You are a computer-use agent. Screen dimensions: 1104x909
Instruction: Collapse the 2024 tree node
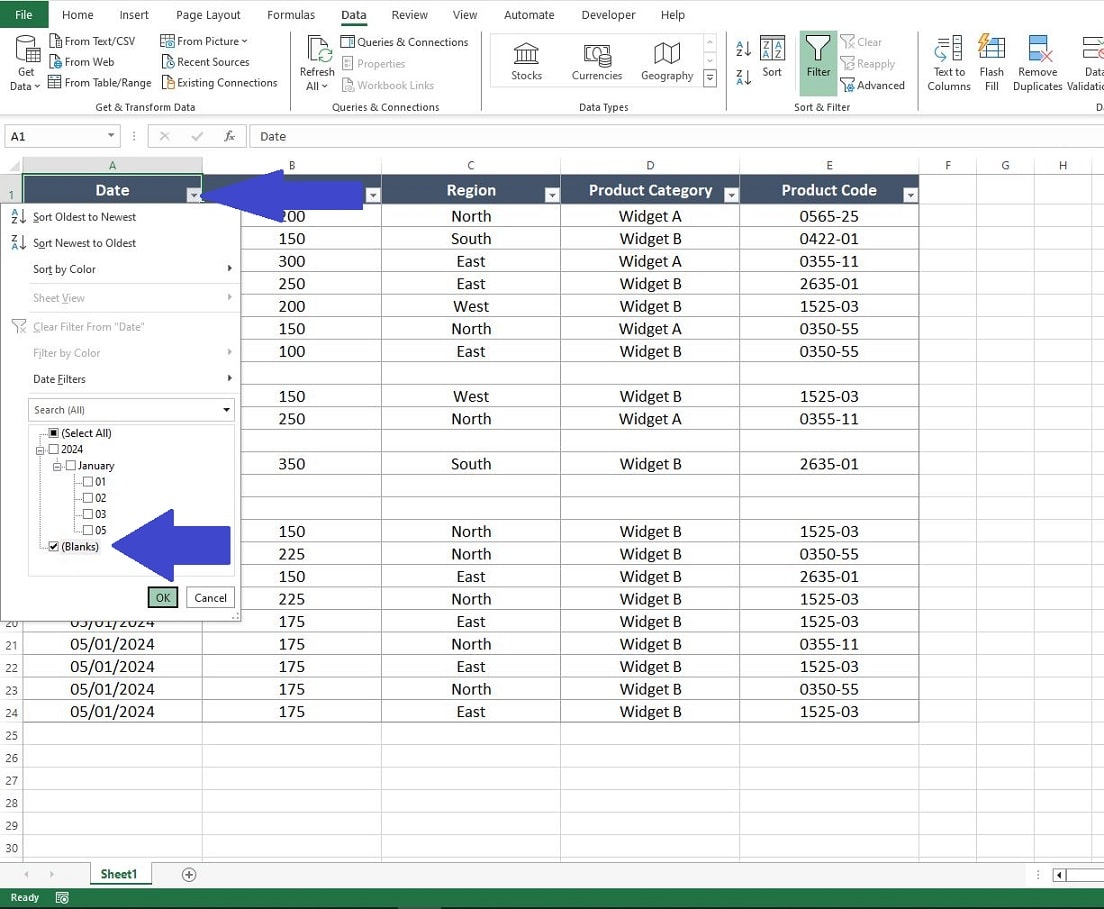coord(43,449)
